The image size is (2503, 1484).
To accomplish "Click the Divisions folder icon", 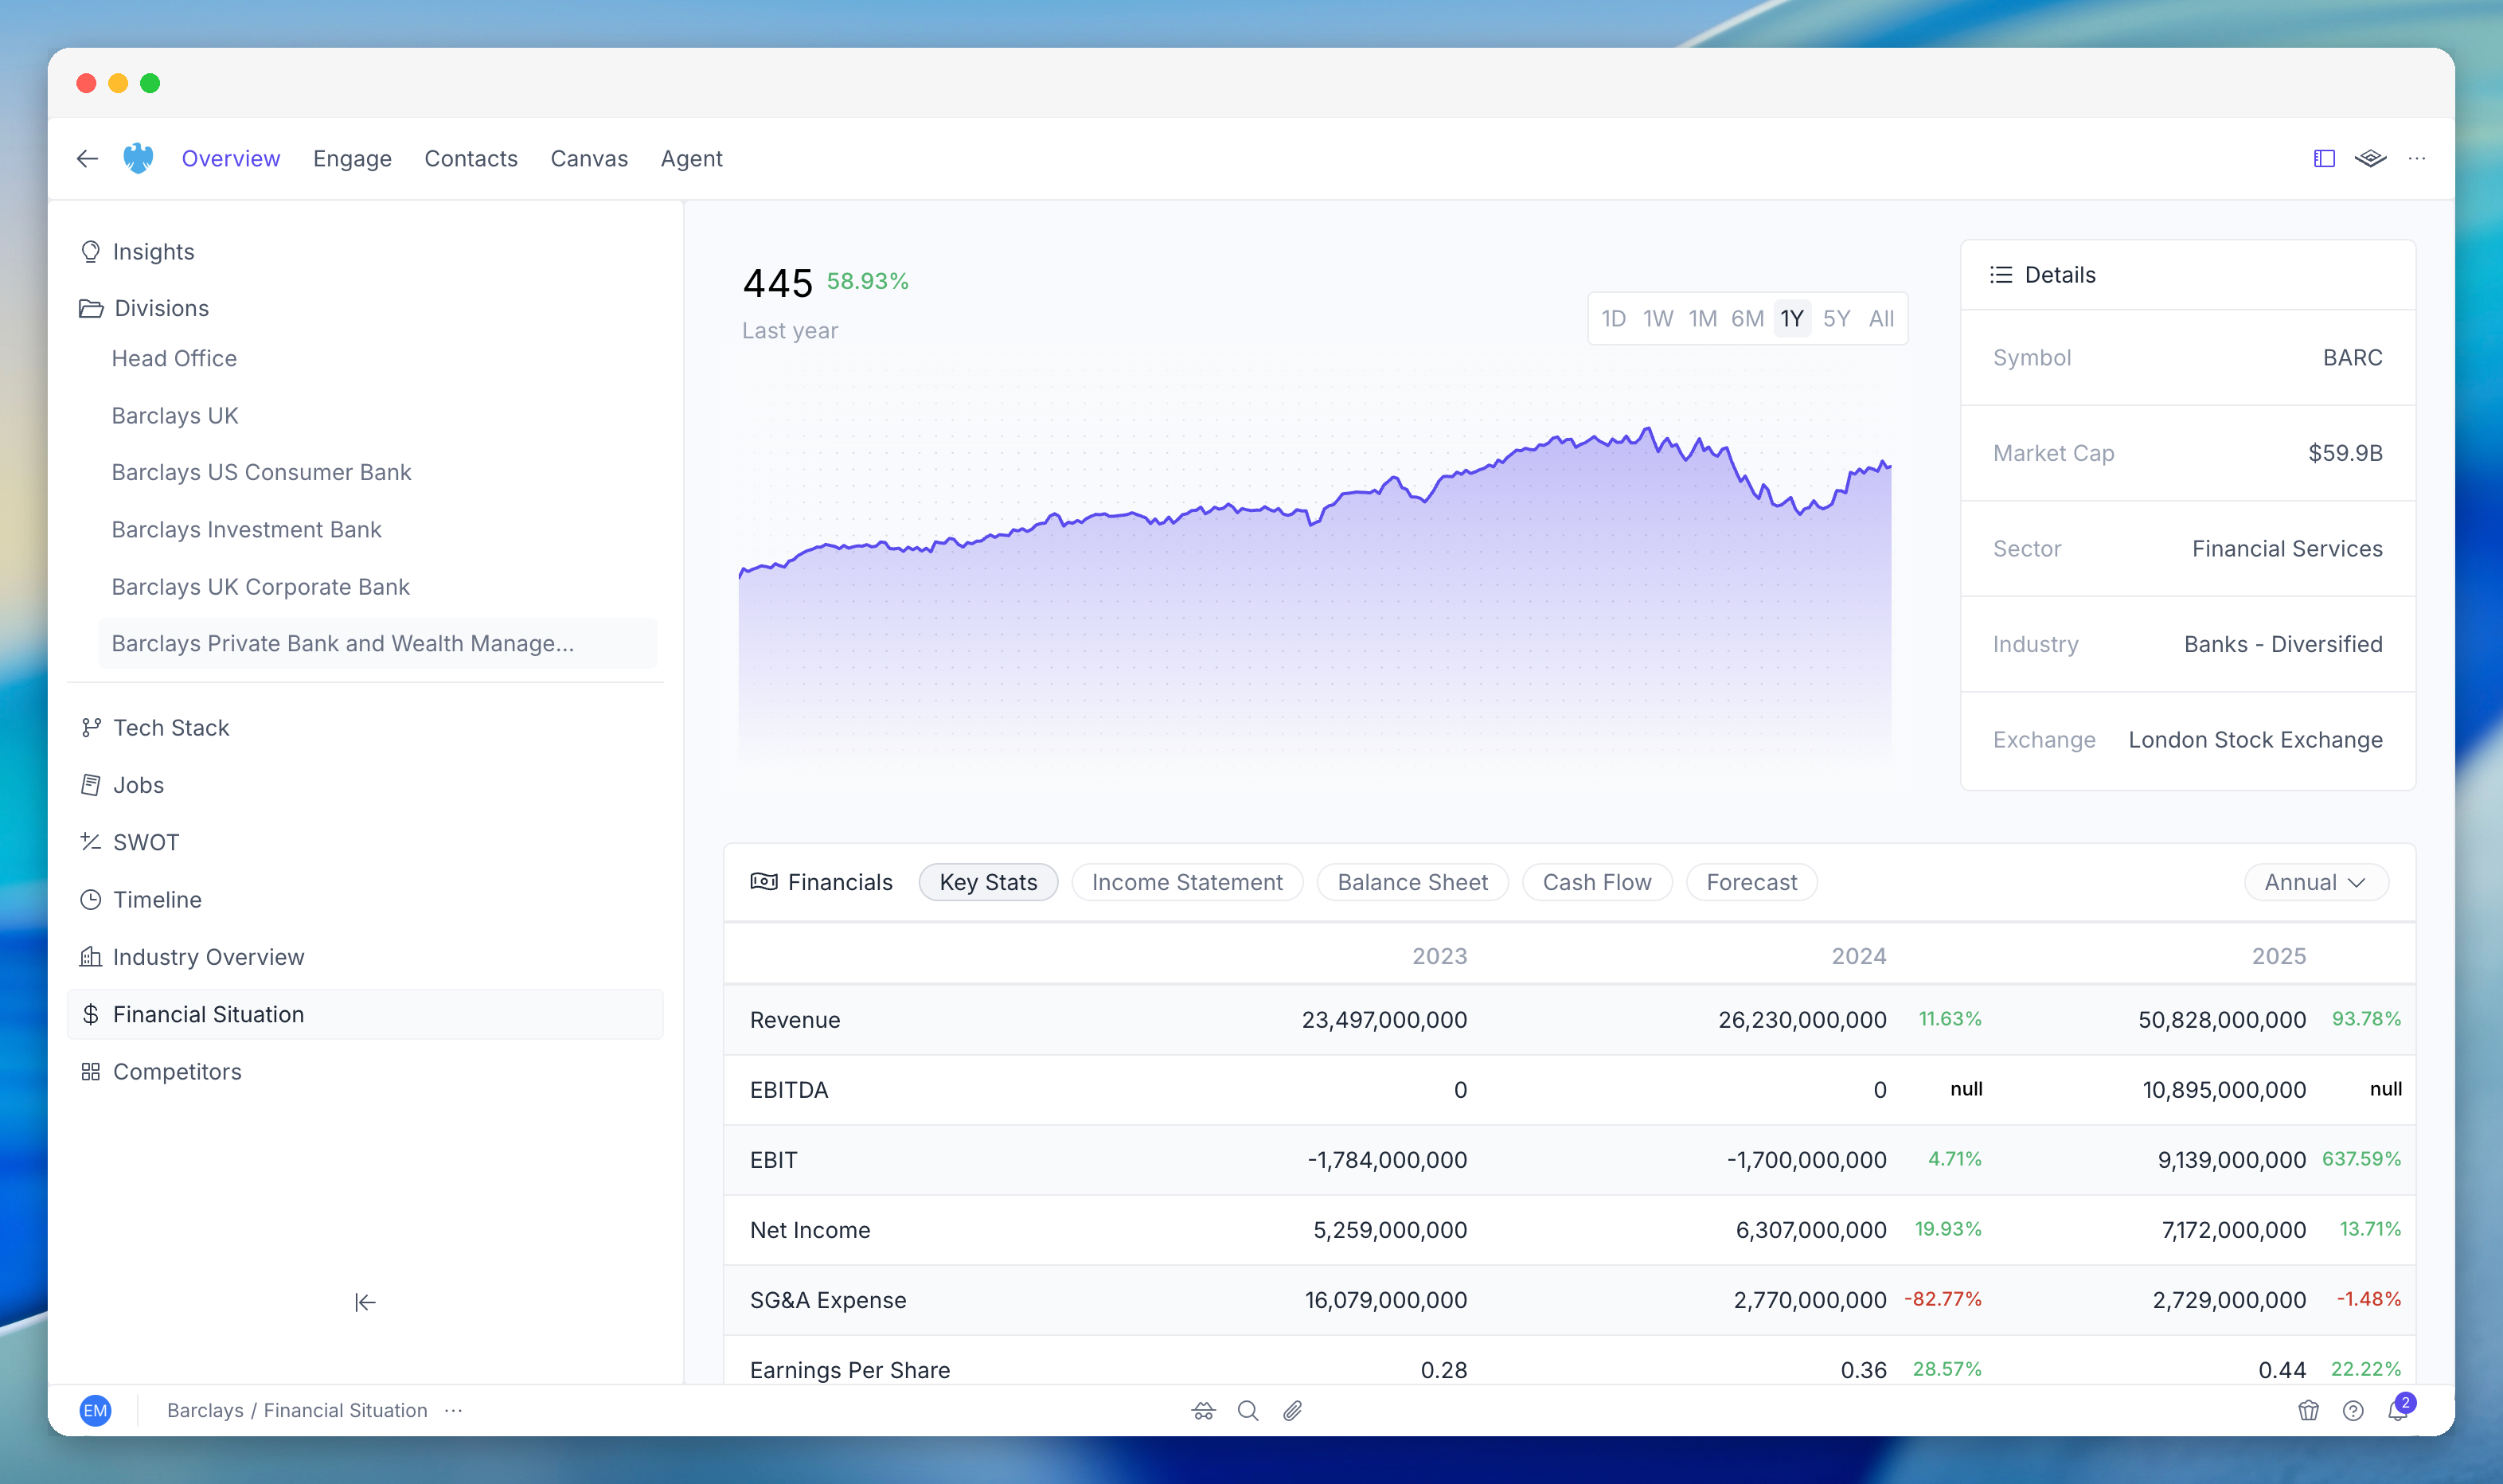I will (91, 308).
